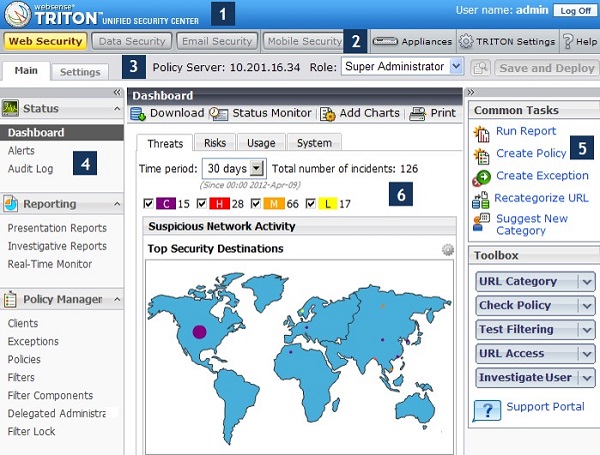Open the Usage dashboard tab

(x=261, y=143)
